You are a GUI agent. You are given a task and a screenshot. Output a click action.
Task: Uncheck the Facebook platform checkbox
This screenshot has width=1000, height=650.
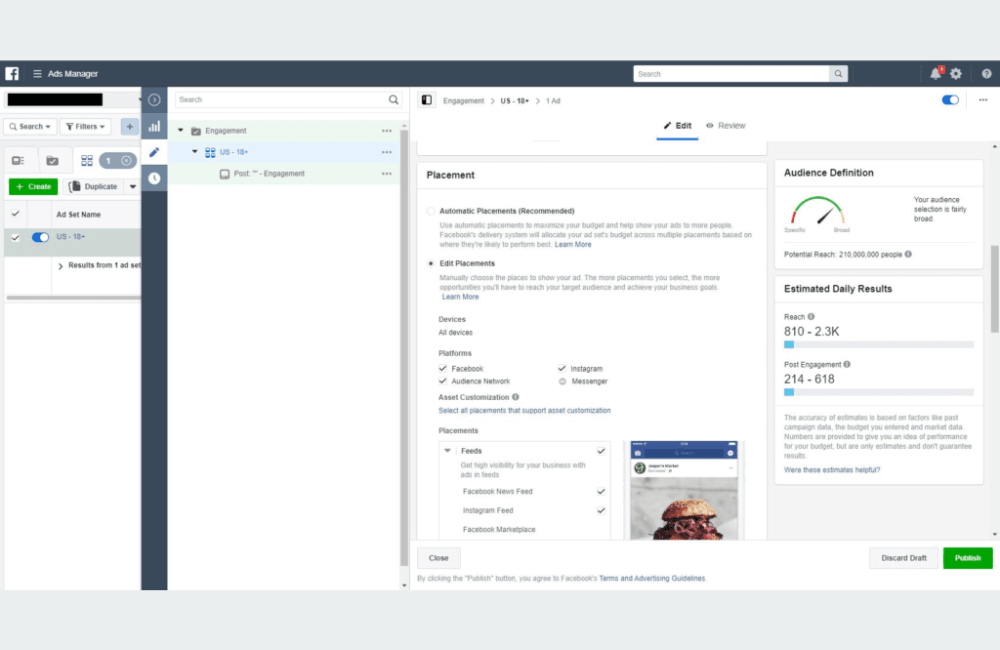[443, 369]
